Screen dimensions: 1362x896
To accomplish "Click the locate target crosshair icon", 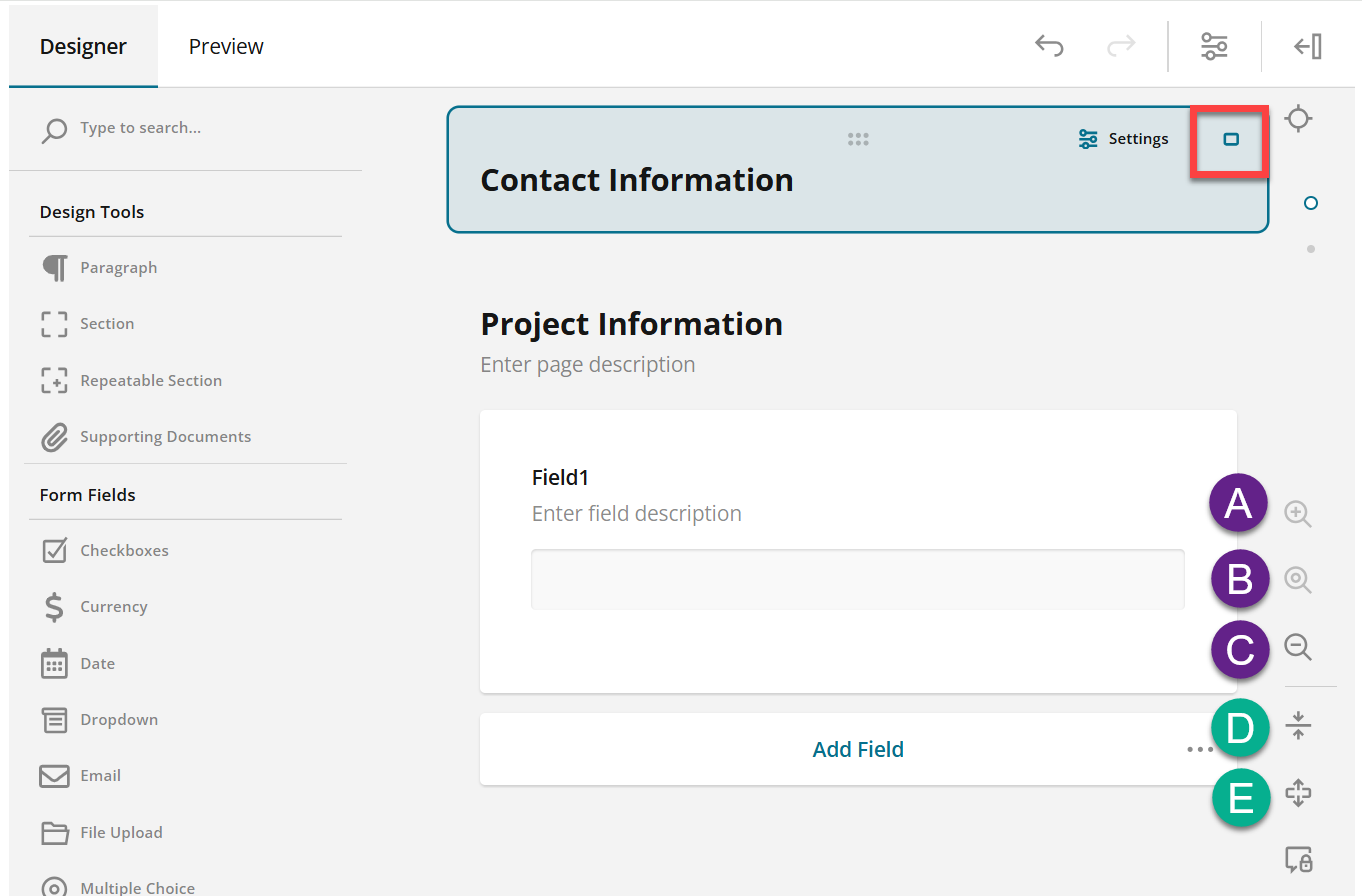I will (1298, 118).
